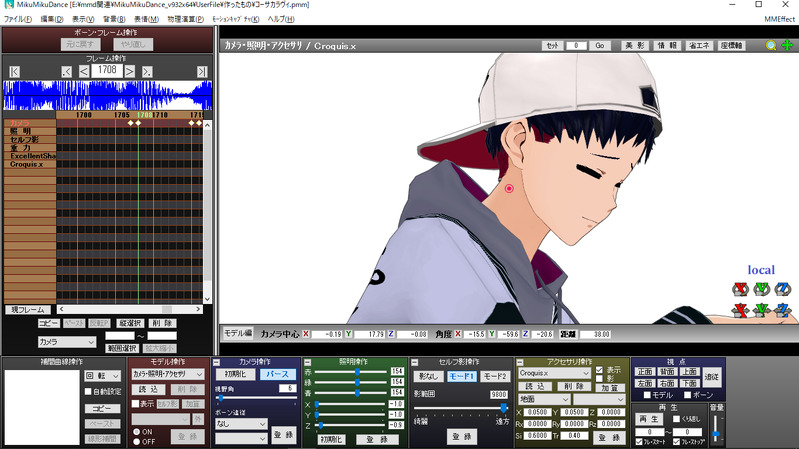Click the 再生 play button

pos(649,419)
